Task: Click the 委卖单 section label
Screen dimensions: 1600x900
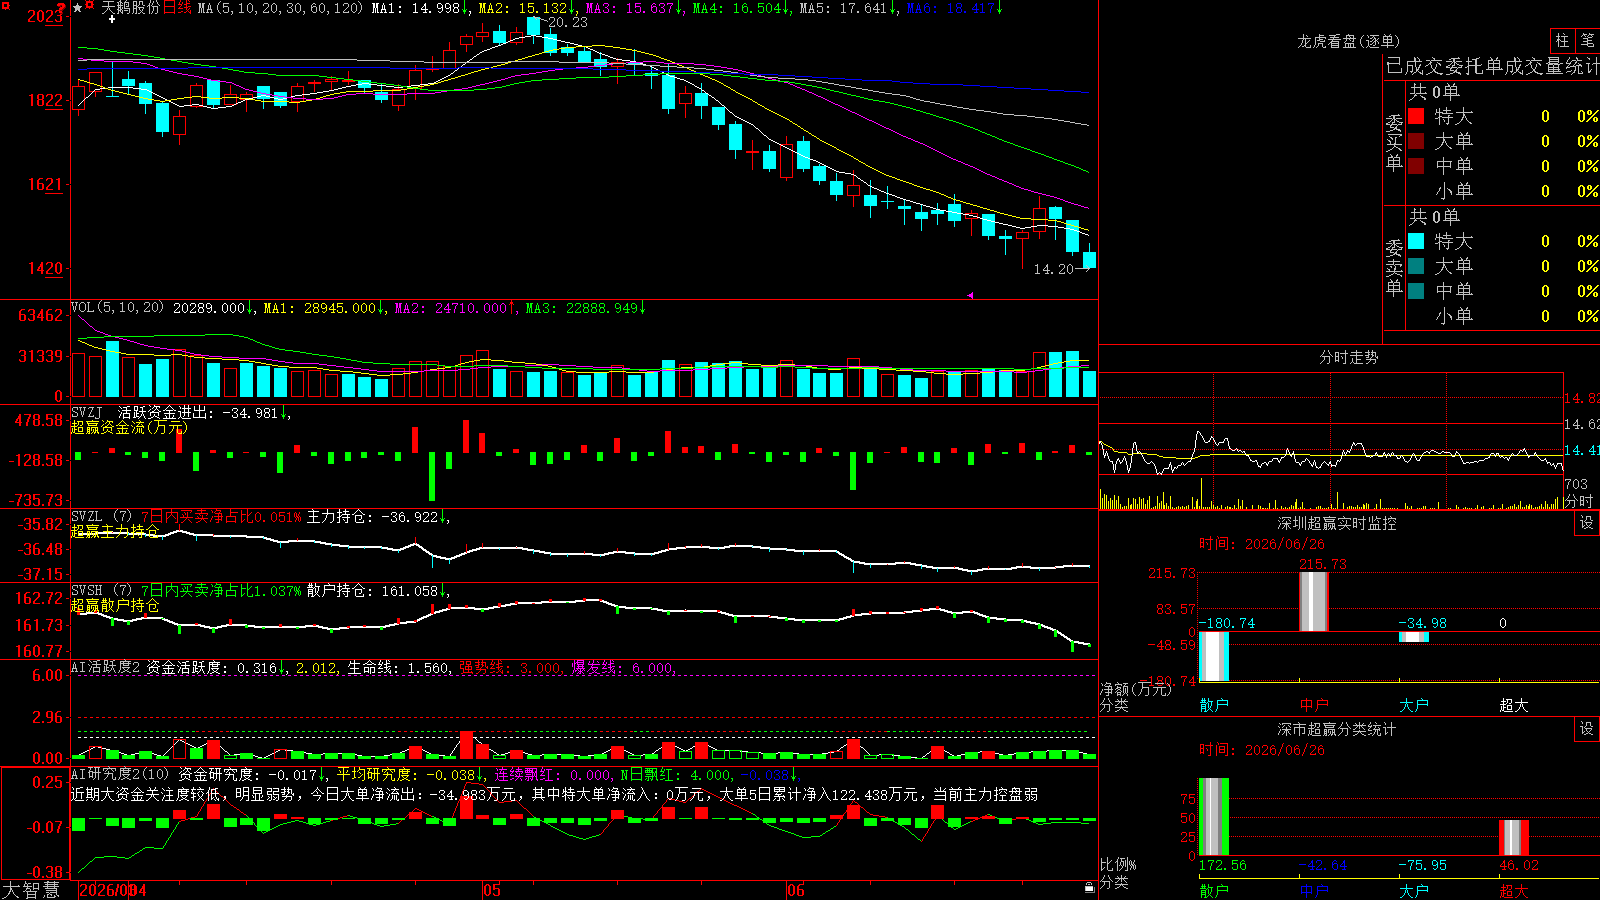Action: click(x=1394, y=268)
